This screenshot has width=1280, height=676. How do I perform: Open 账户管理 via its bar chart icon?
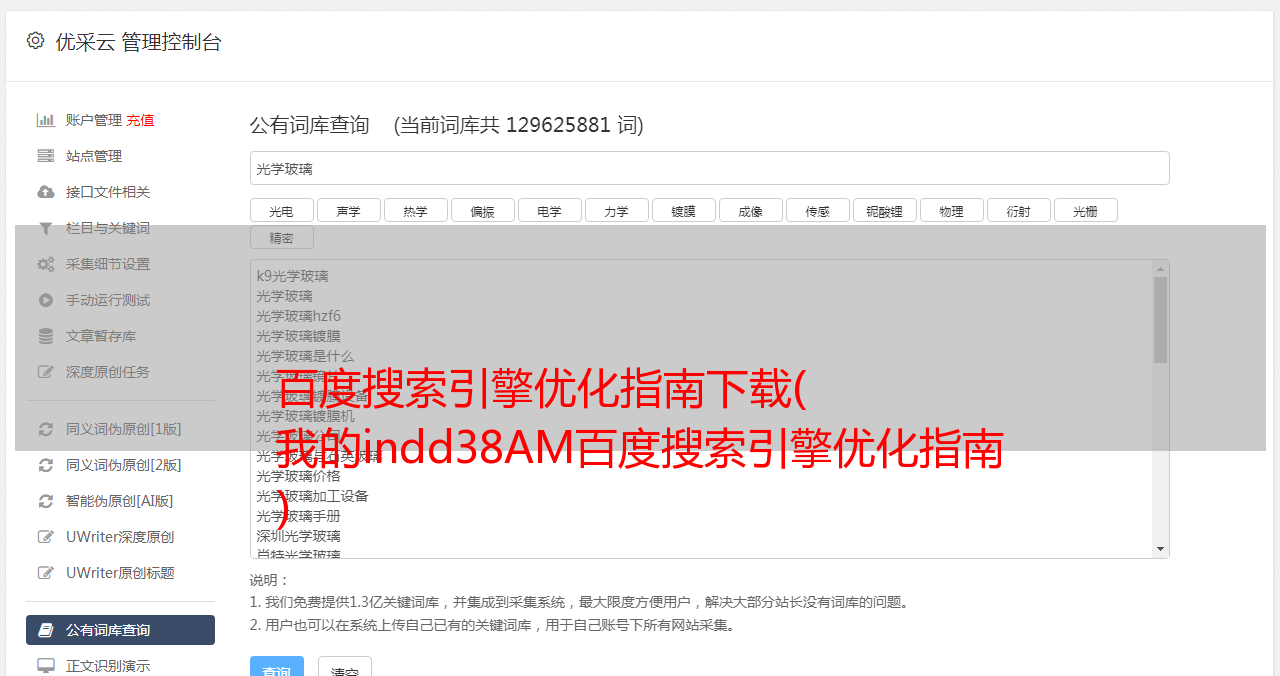point(46,120)
